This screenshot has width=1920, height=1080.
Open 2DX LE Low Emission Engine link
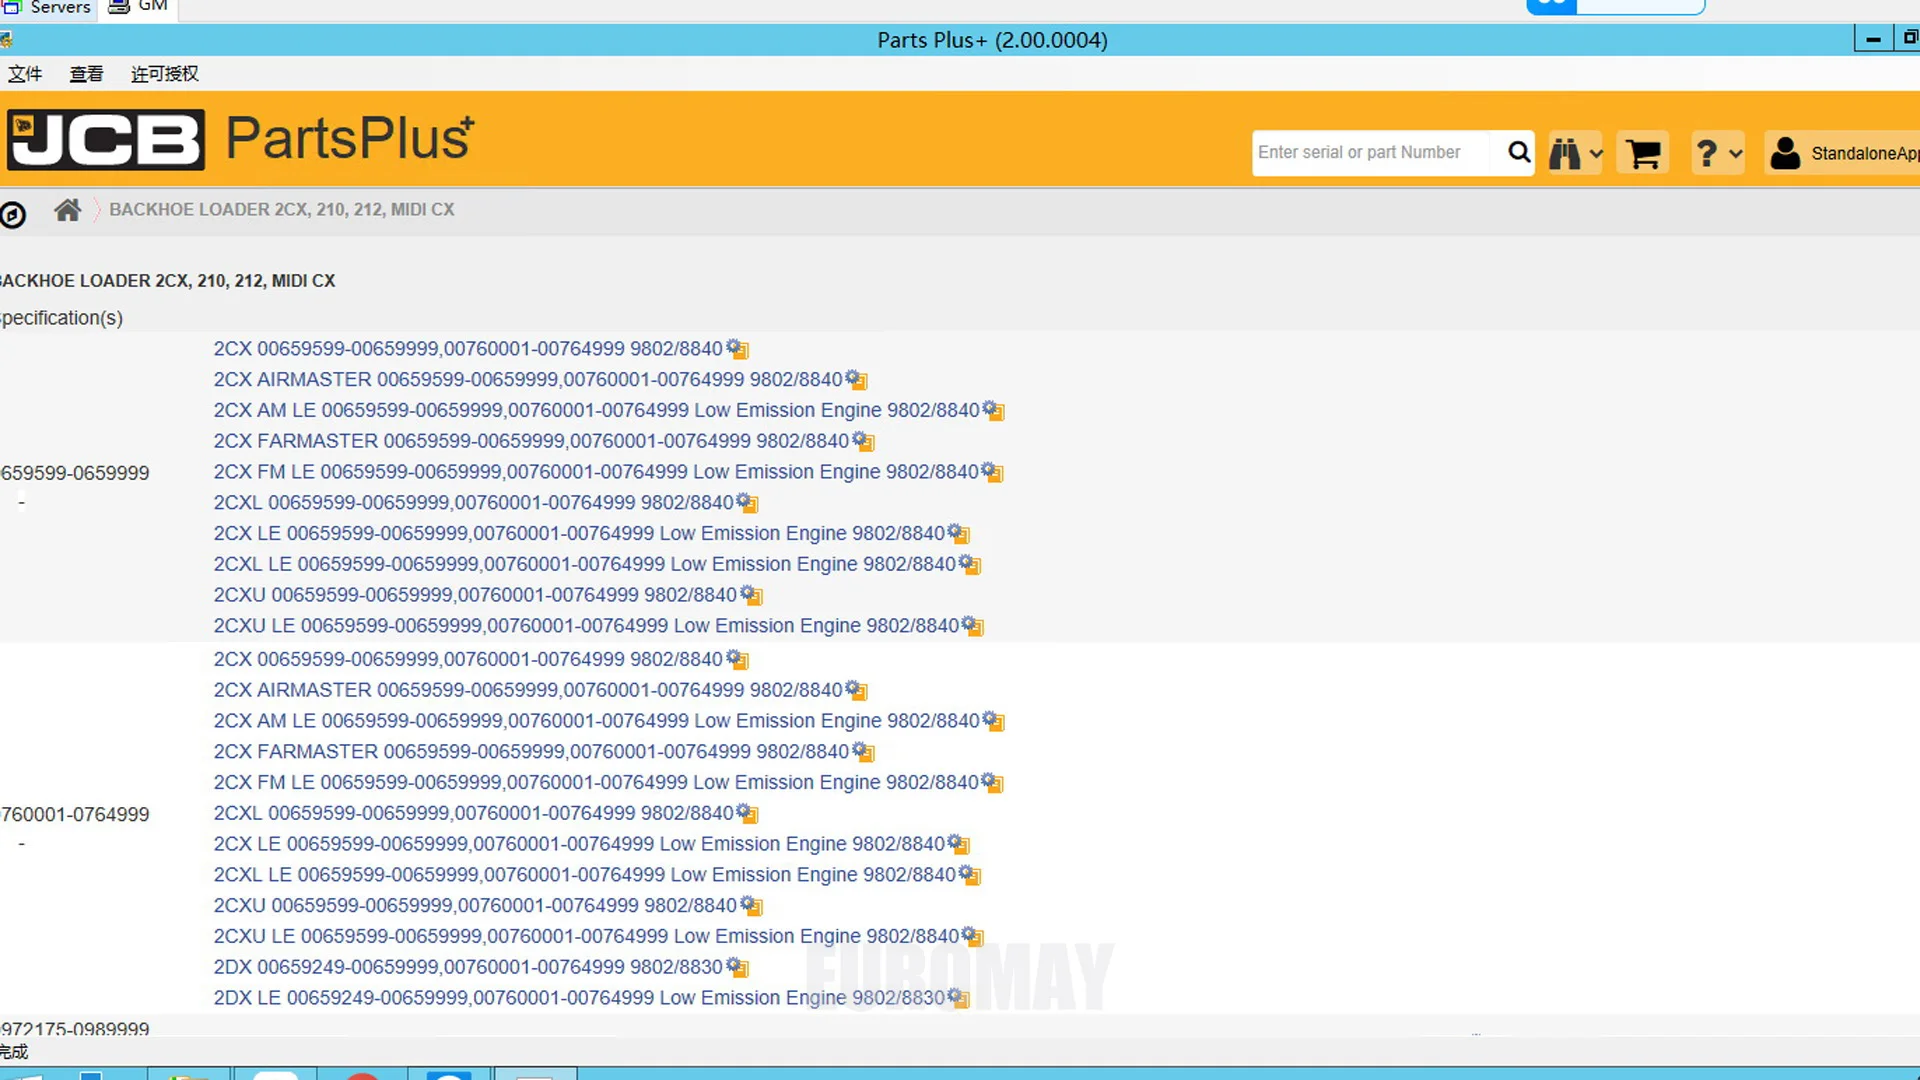(x=579, y=998)
